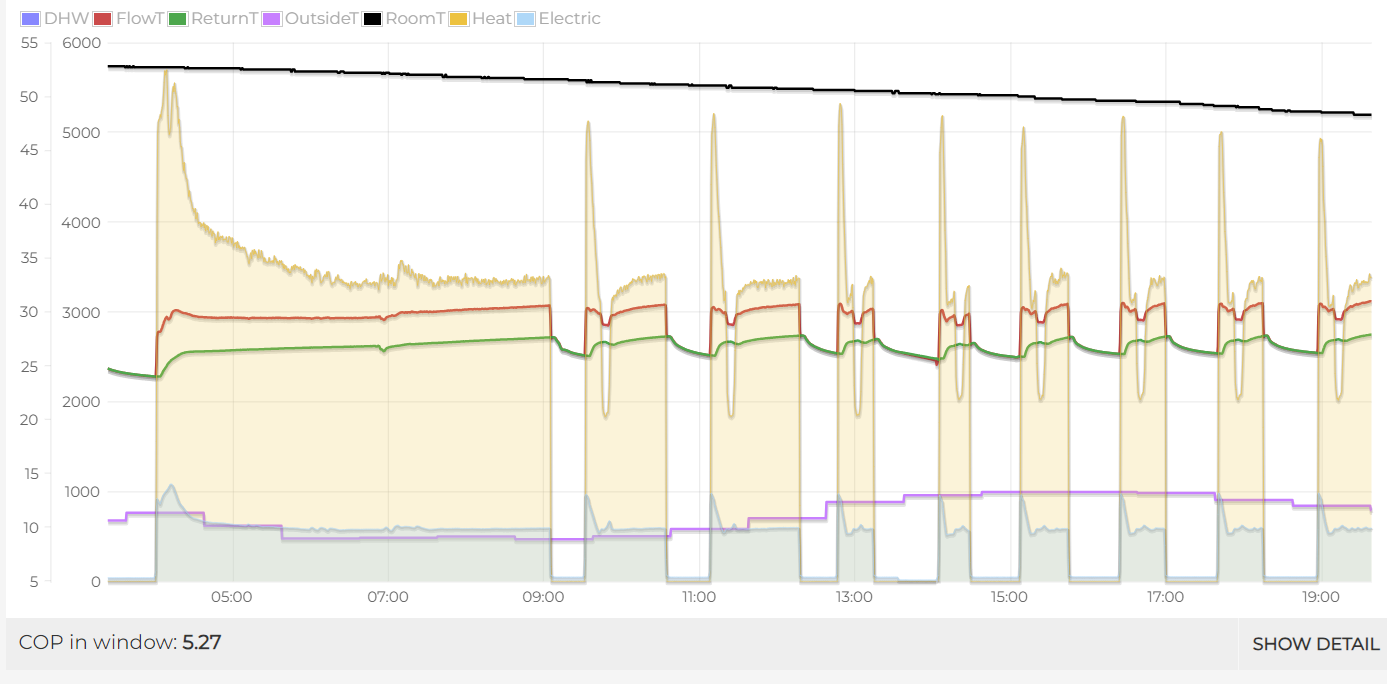Toggle the RoomT legend label
1387x684 pixels.
click(x=416, y=19)
